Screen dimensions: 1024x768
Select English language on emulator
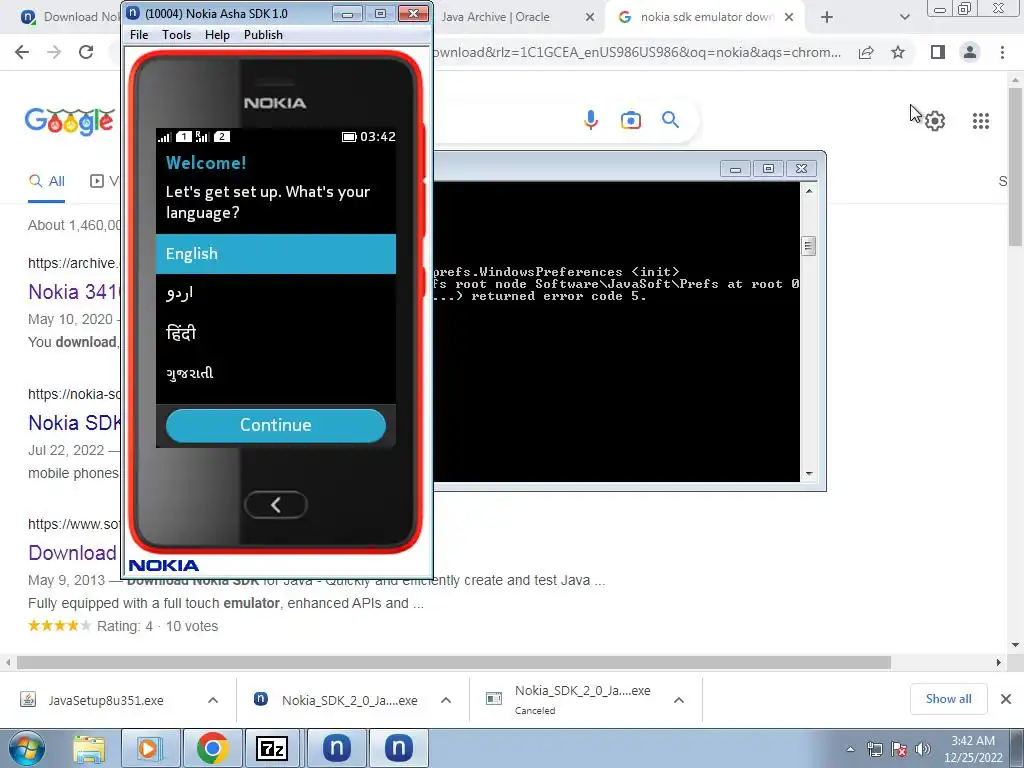(x=276, y=253)
